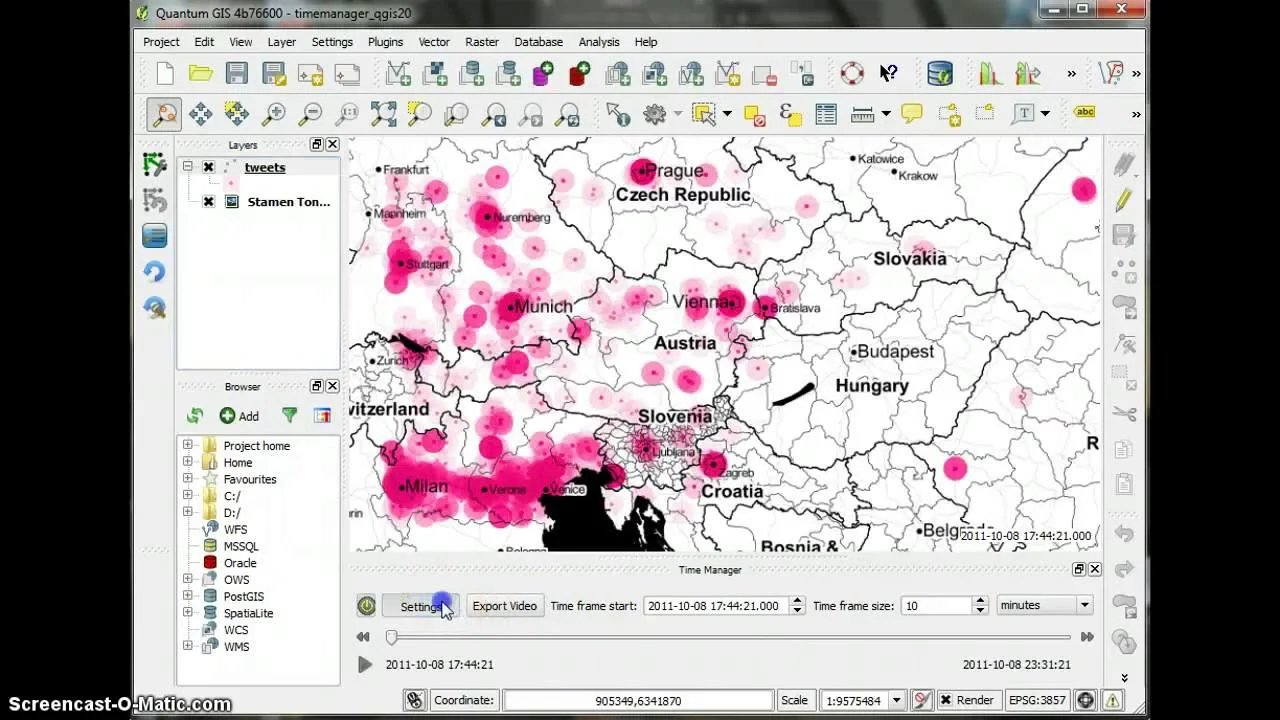Select the Identify Features tool
Image resolution: width=1280 pixels, height=720 pixels.
pyautogui.click(x=618, y=114)
